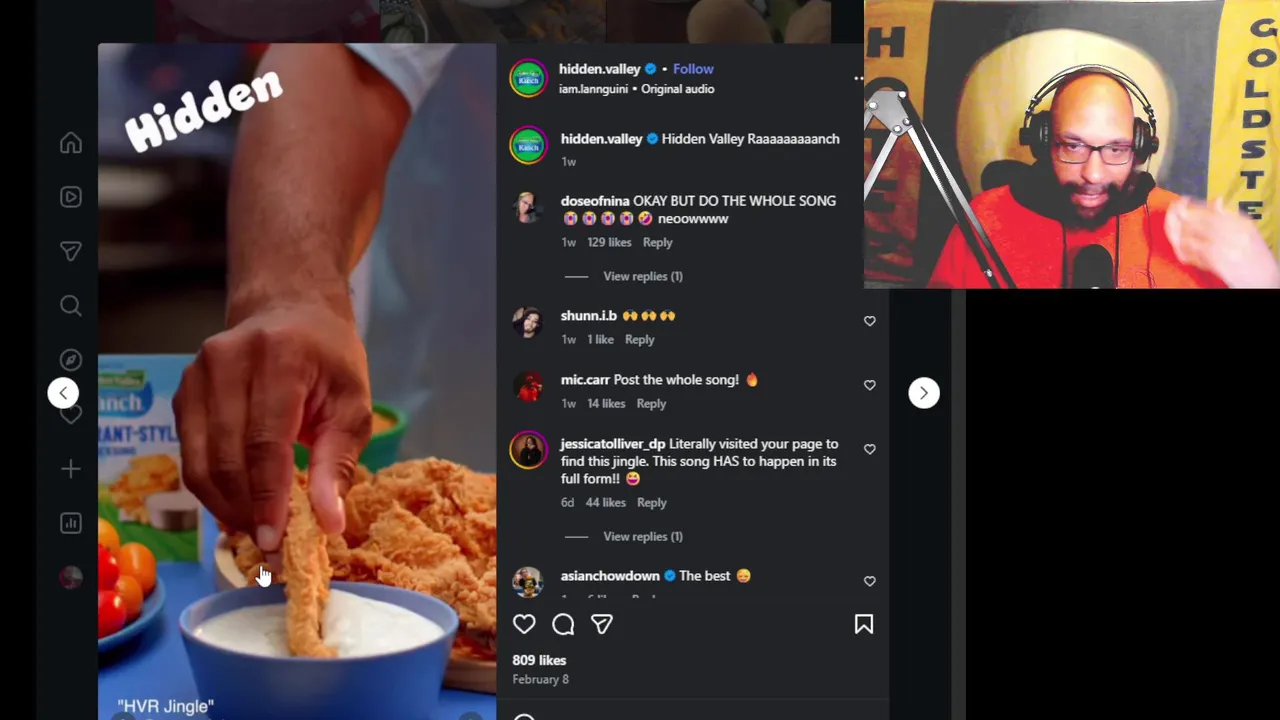Open the Search magnifier in the sidebar
The height and width of the screenshot is (720, 1280).
click(70, 305)
